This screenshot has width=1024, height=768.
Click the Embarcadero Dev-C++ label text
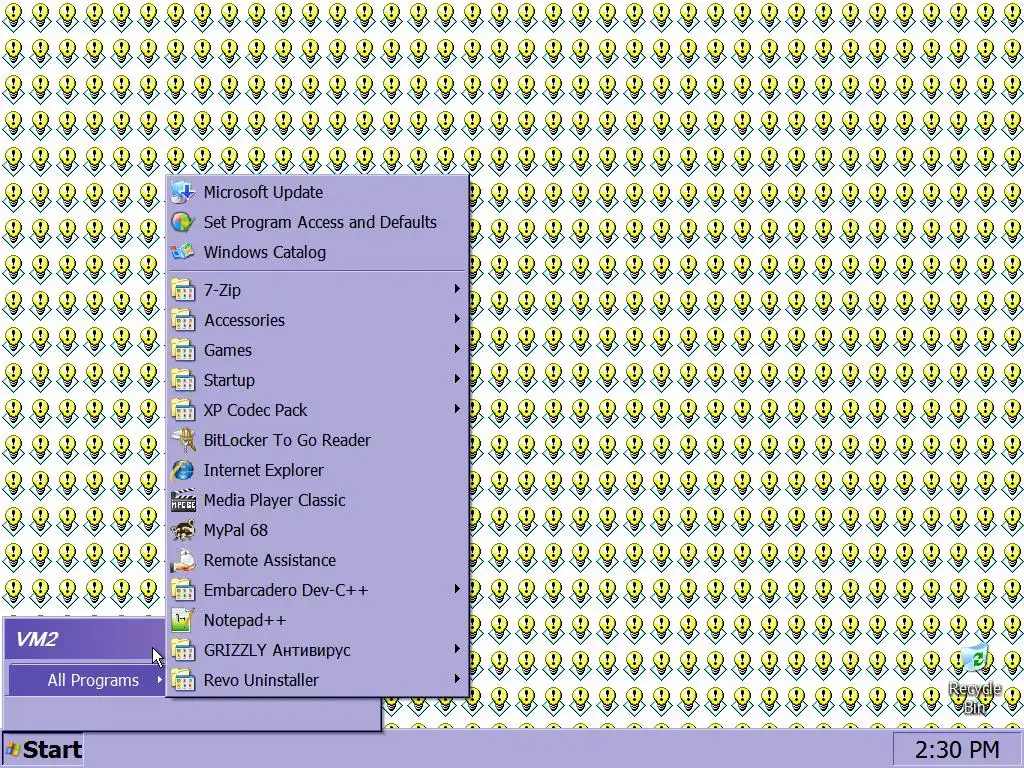[286, 590]
